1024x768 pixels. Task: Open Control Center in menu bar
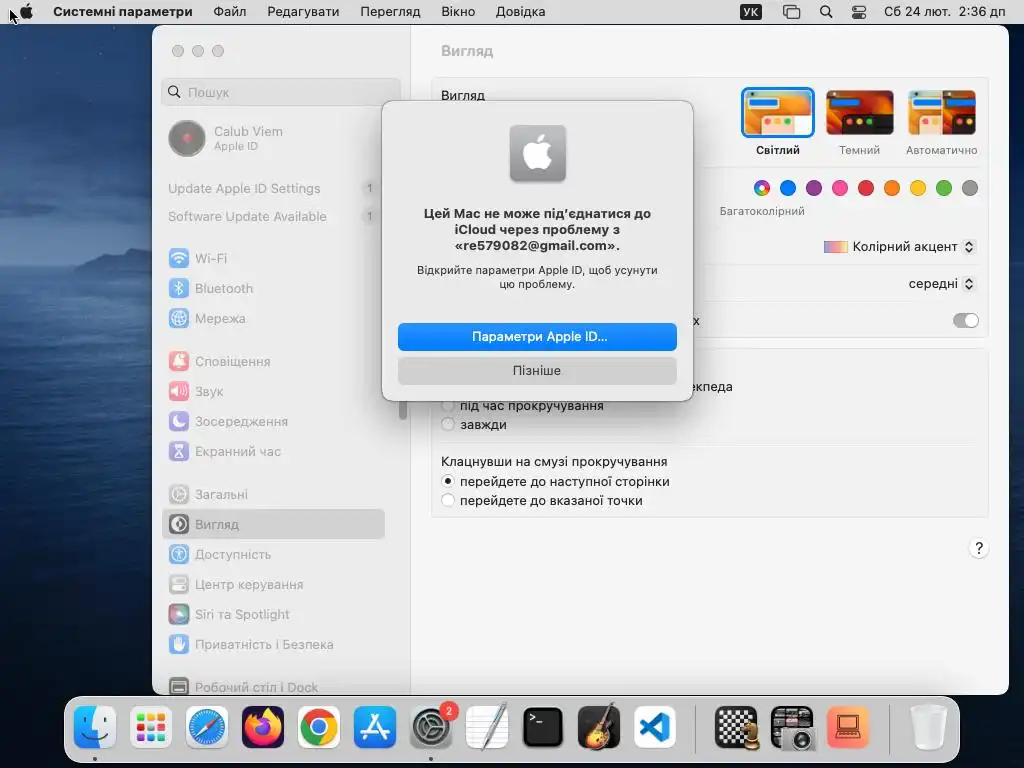(x=859, y=12)
